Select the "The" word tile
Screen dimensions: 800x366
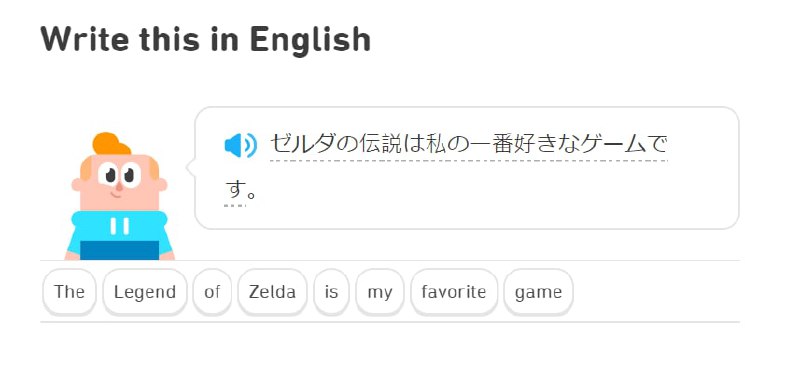pyautogui.click(x=69, y=292)
